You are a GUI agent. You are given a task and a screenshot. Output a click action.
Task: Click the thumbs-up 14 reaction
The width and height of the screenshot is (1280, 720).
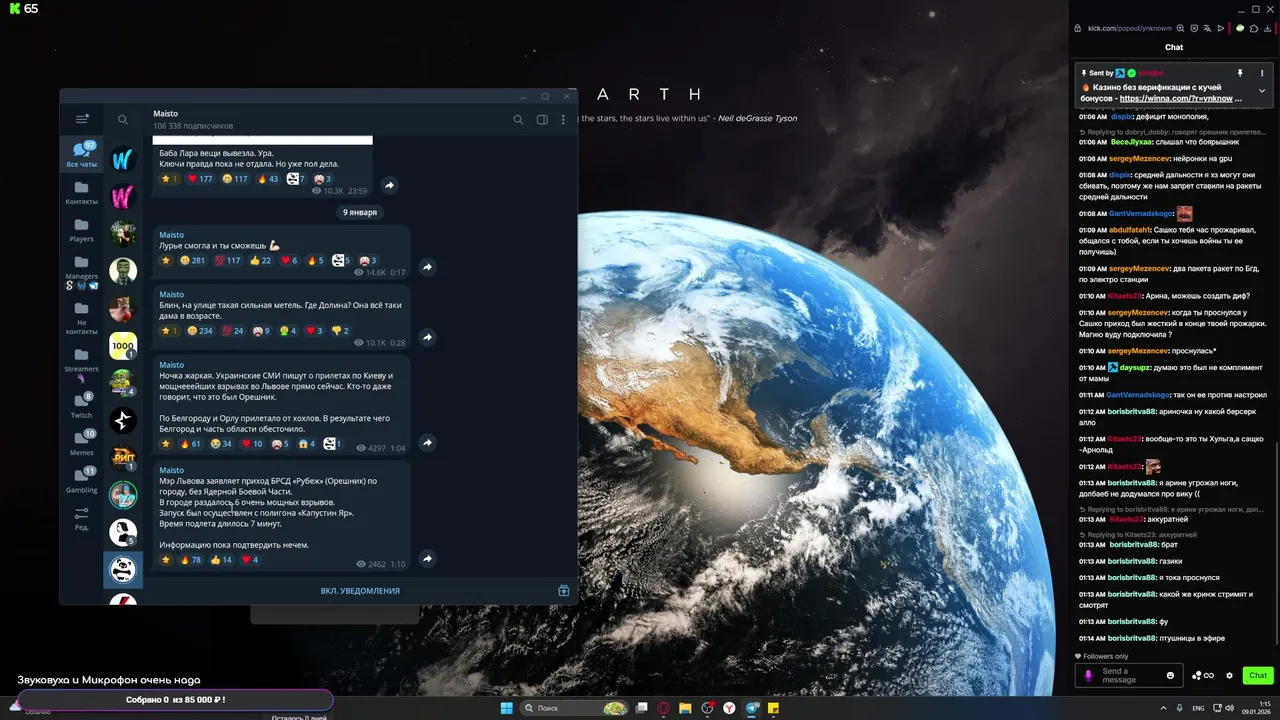(221, 560)
